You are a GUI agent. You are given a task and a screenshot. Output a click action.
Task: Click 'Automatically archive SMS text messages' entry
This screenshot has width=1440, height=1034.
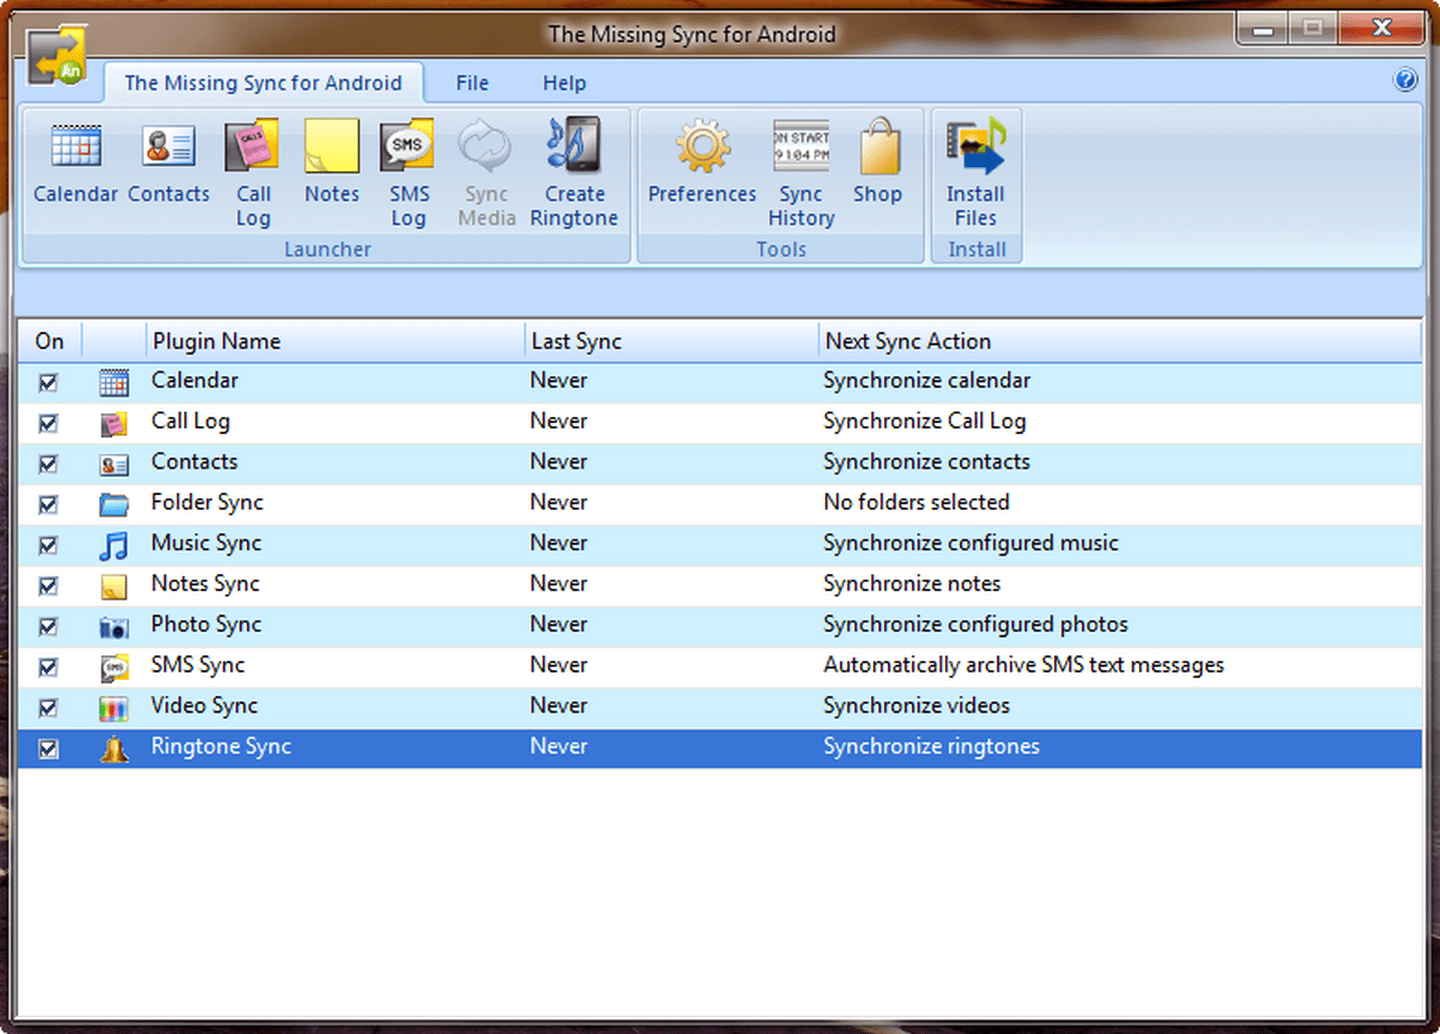(x=1024, y=665)
